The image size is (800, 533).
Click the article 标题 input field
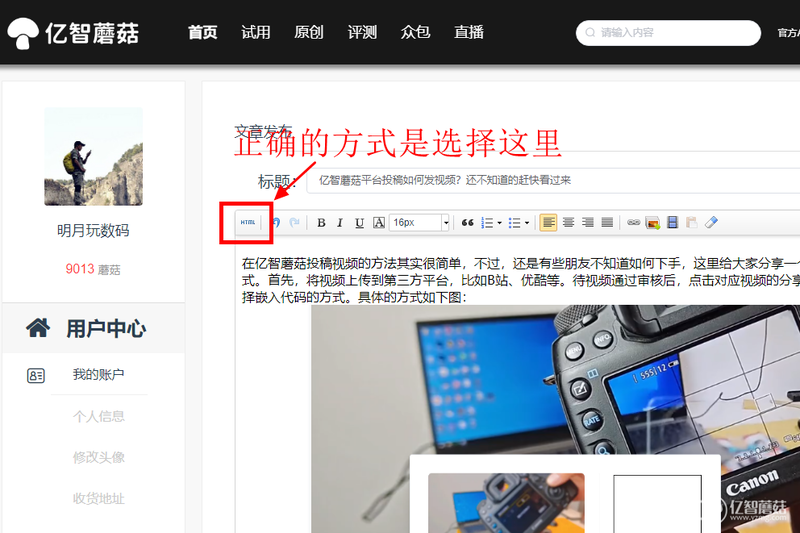point(553,180)
